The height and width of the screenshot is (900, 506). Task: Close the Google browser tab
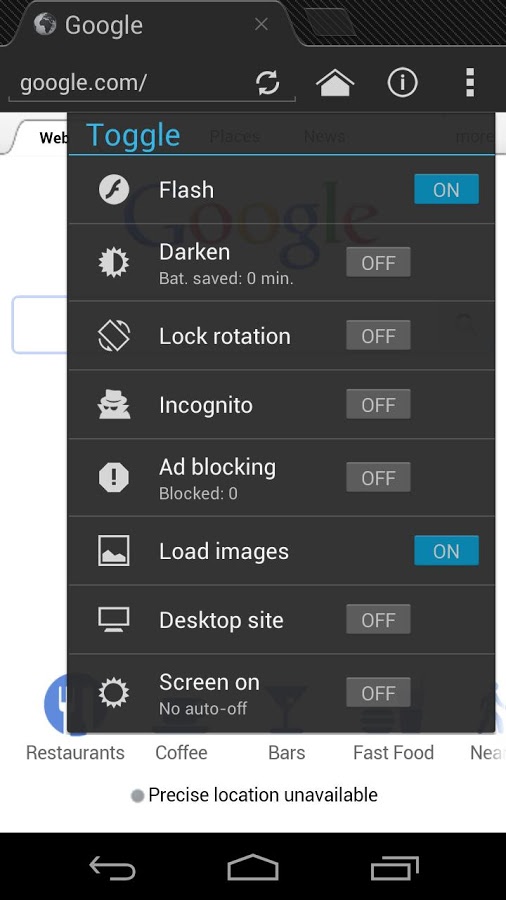(261, 25)
